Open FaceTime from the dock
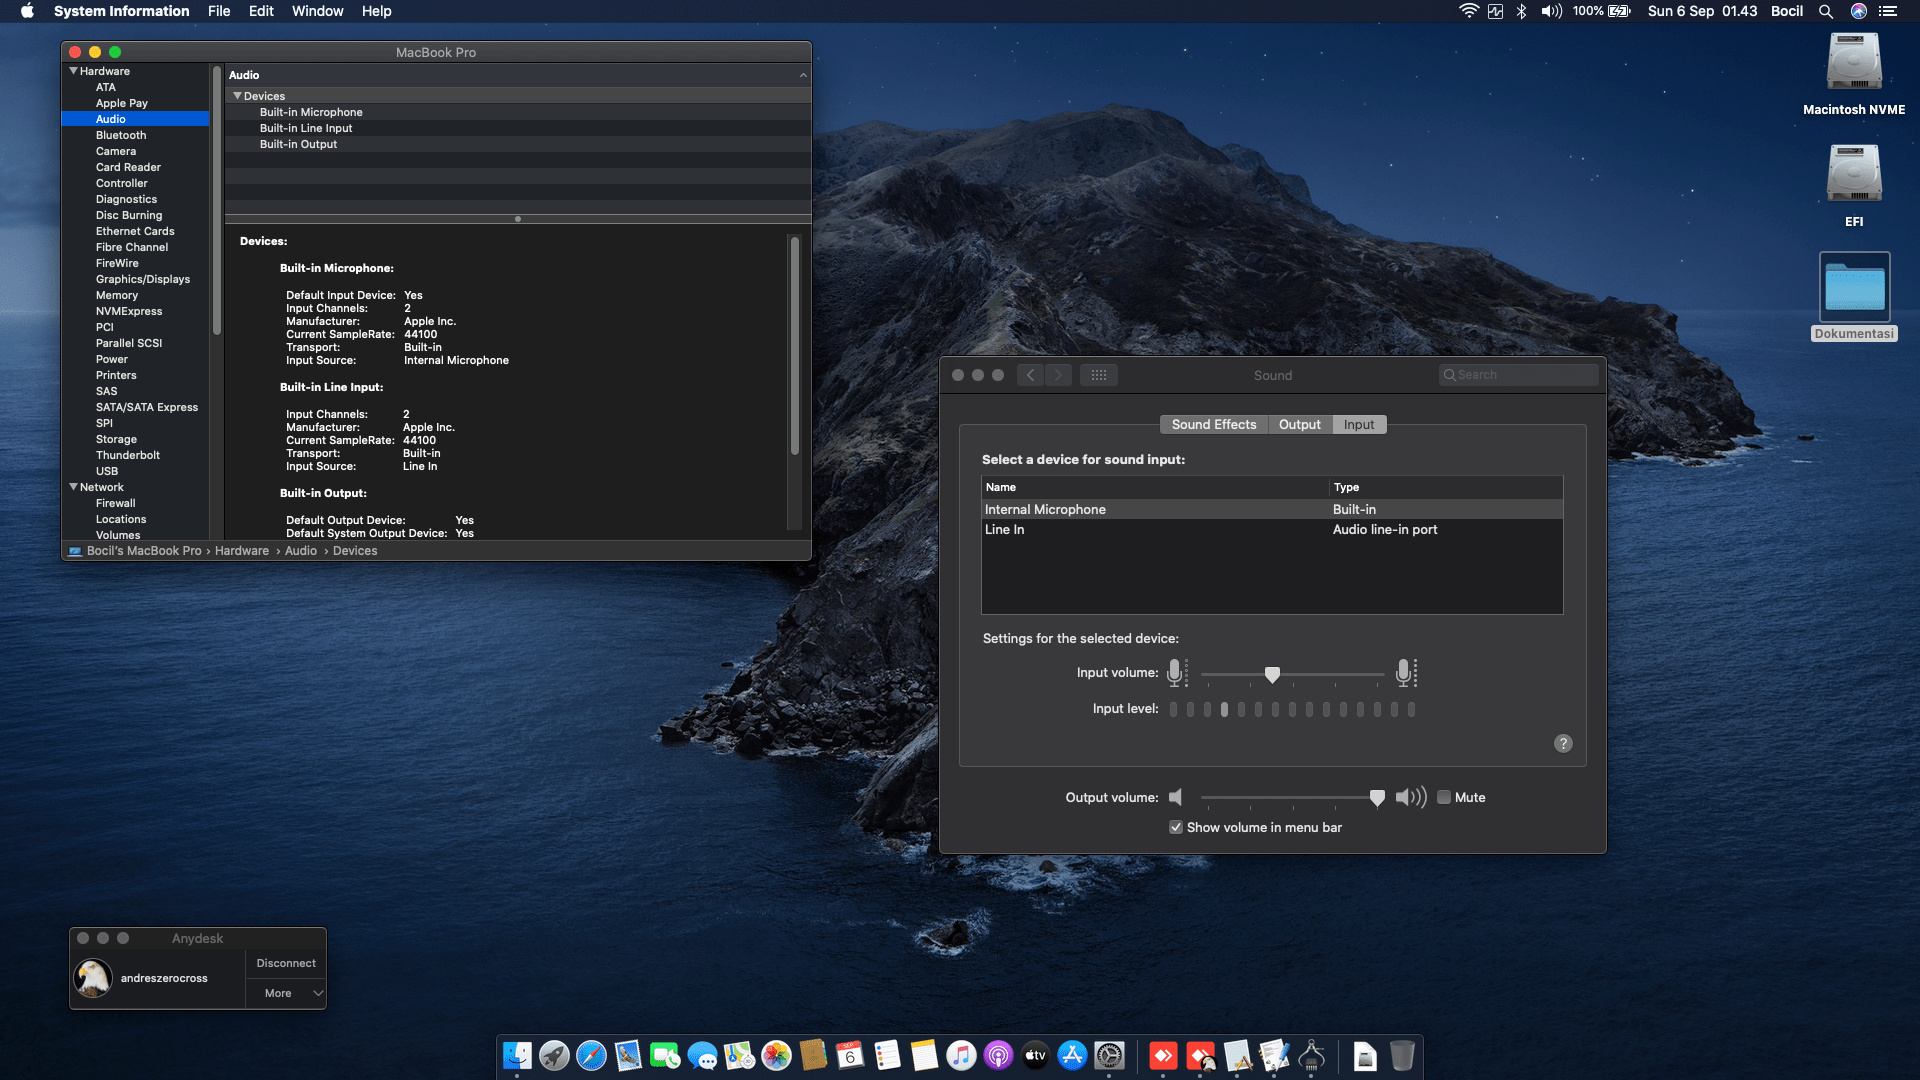The height and width of the screenshot is (1080, 1920). pos(665,1056)
